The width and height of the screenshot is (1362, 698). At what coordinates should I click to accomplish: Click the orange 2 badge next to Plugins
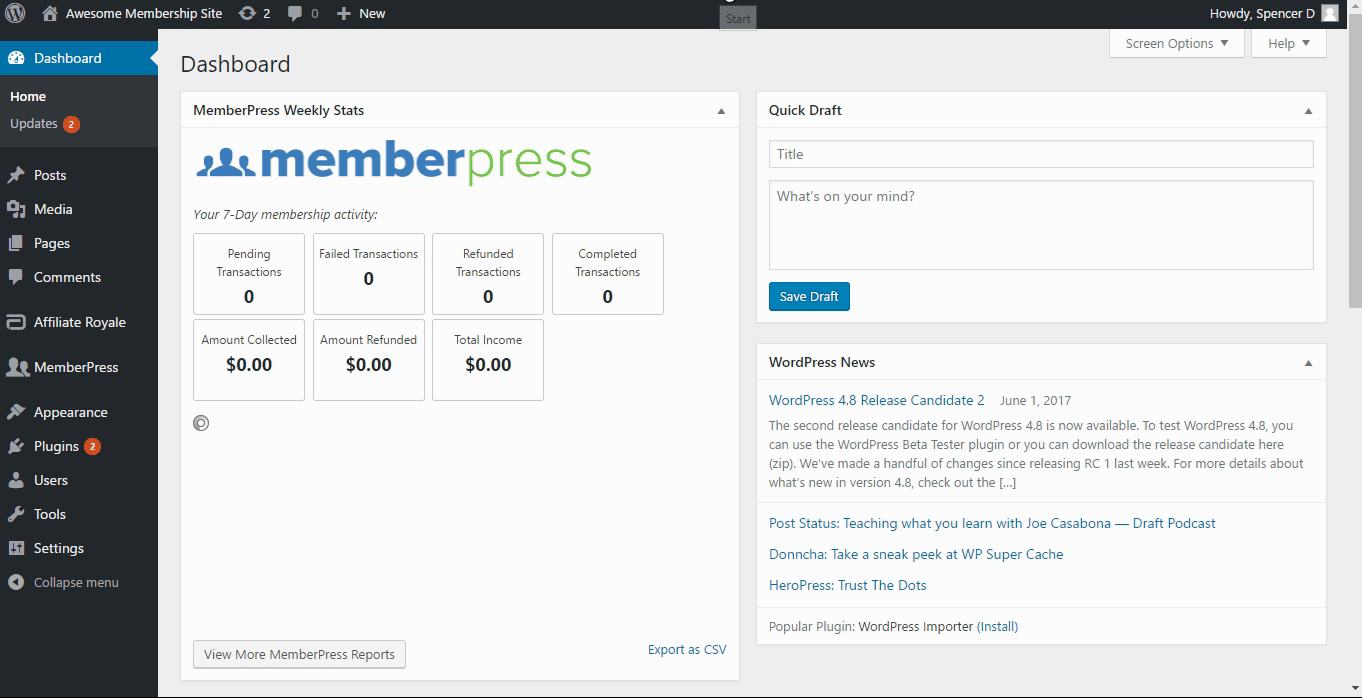tap(92, 446)
